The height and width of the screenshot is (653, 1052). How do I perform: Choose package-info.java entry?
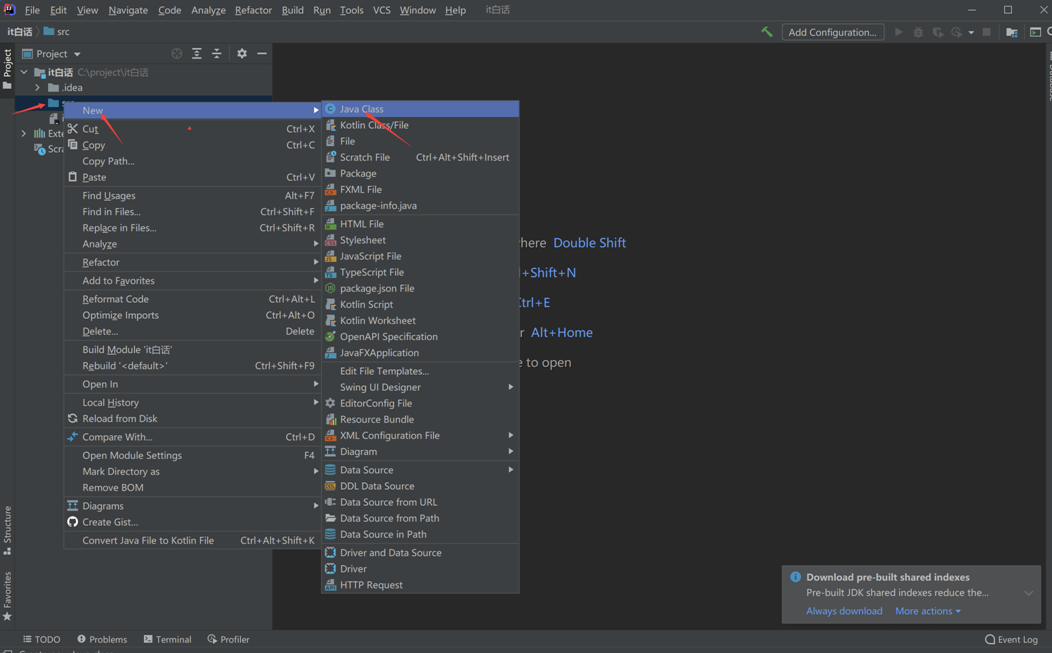pos(421,205)
